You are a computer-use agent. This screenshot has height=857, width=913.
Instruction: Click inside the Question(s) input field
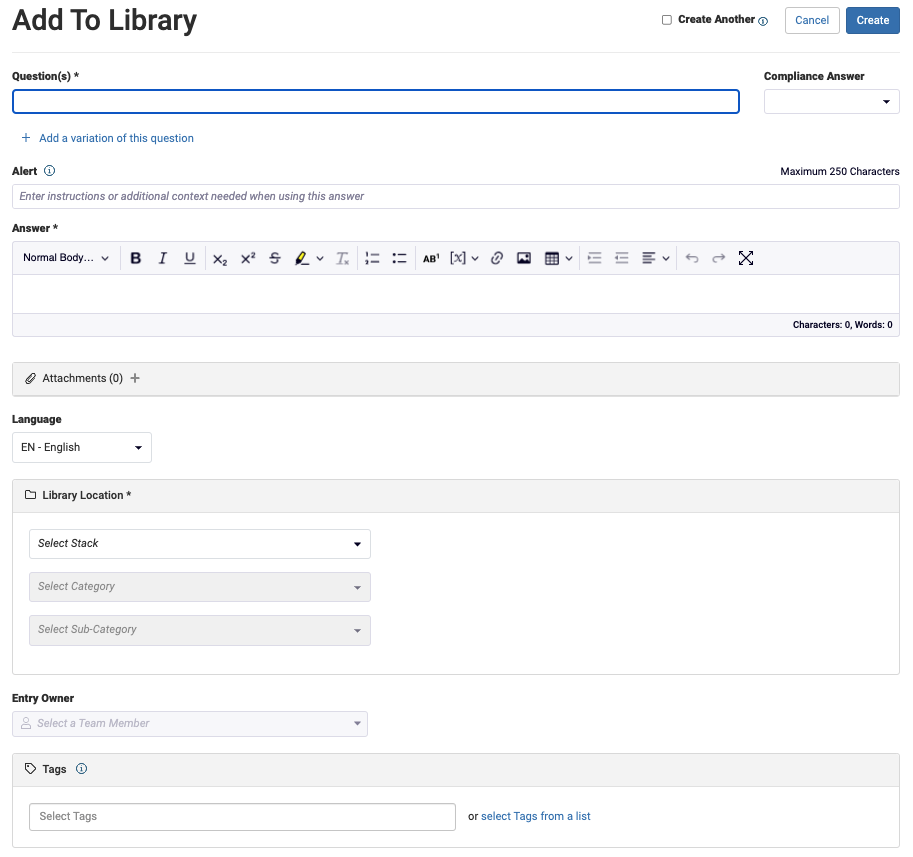pos(375,101)
